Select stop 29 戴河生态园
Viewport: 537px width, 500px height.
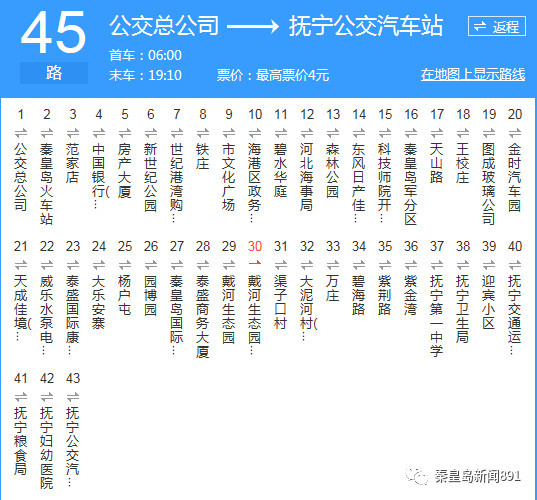click(229, 309)
